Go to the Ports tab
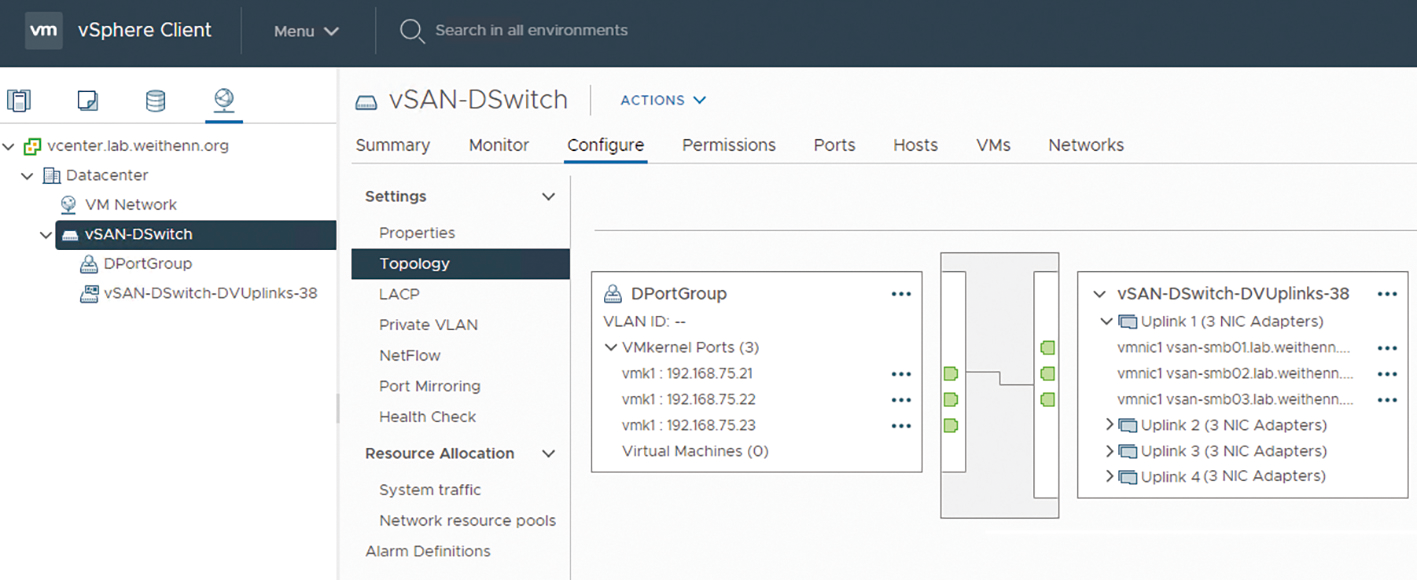 (x=835, y=145)
